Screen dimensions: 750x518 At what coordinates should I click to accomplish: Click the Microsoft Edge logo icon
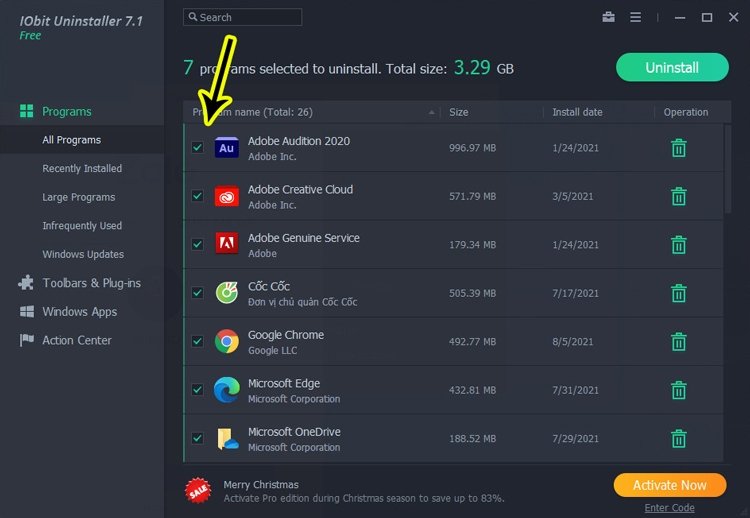(x=227, y=390)
